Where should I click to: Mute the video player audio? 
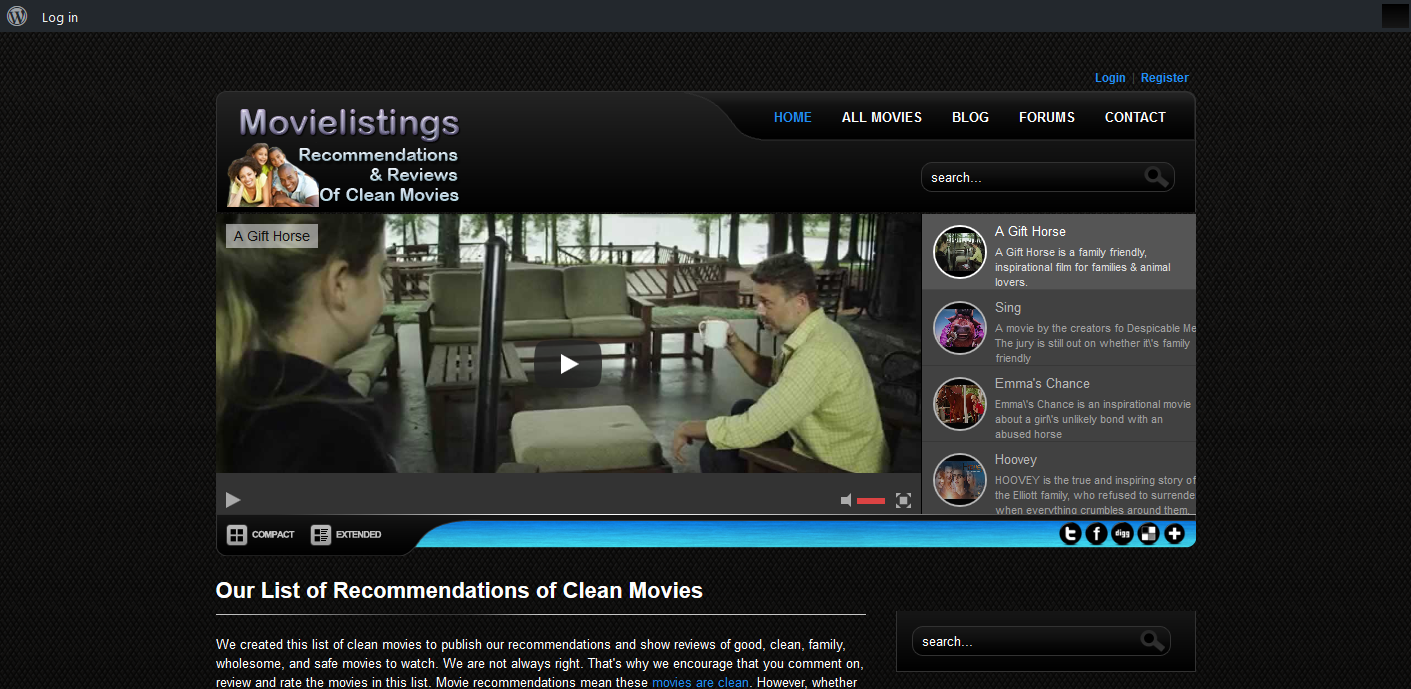coord(845,500)
